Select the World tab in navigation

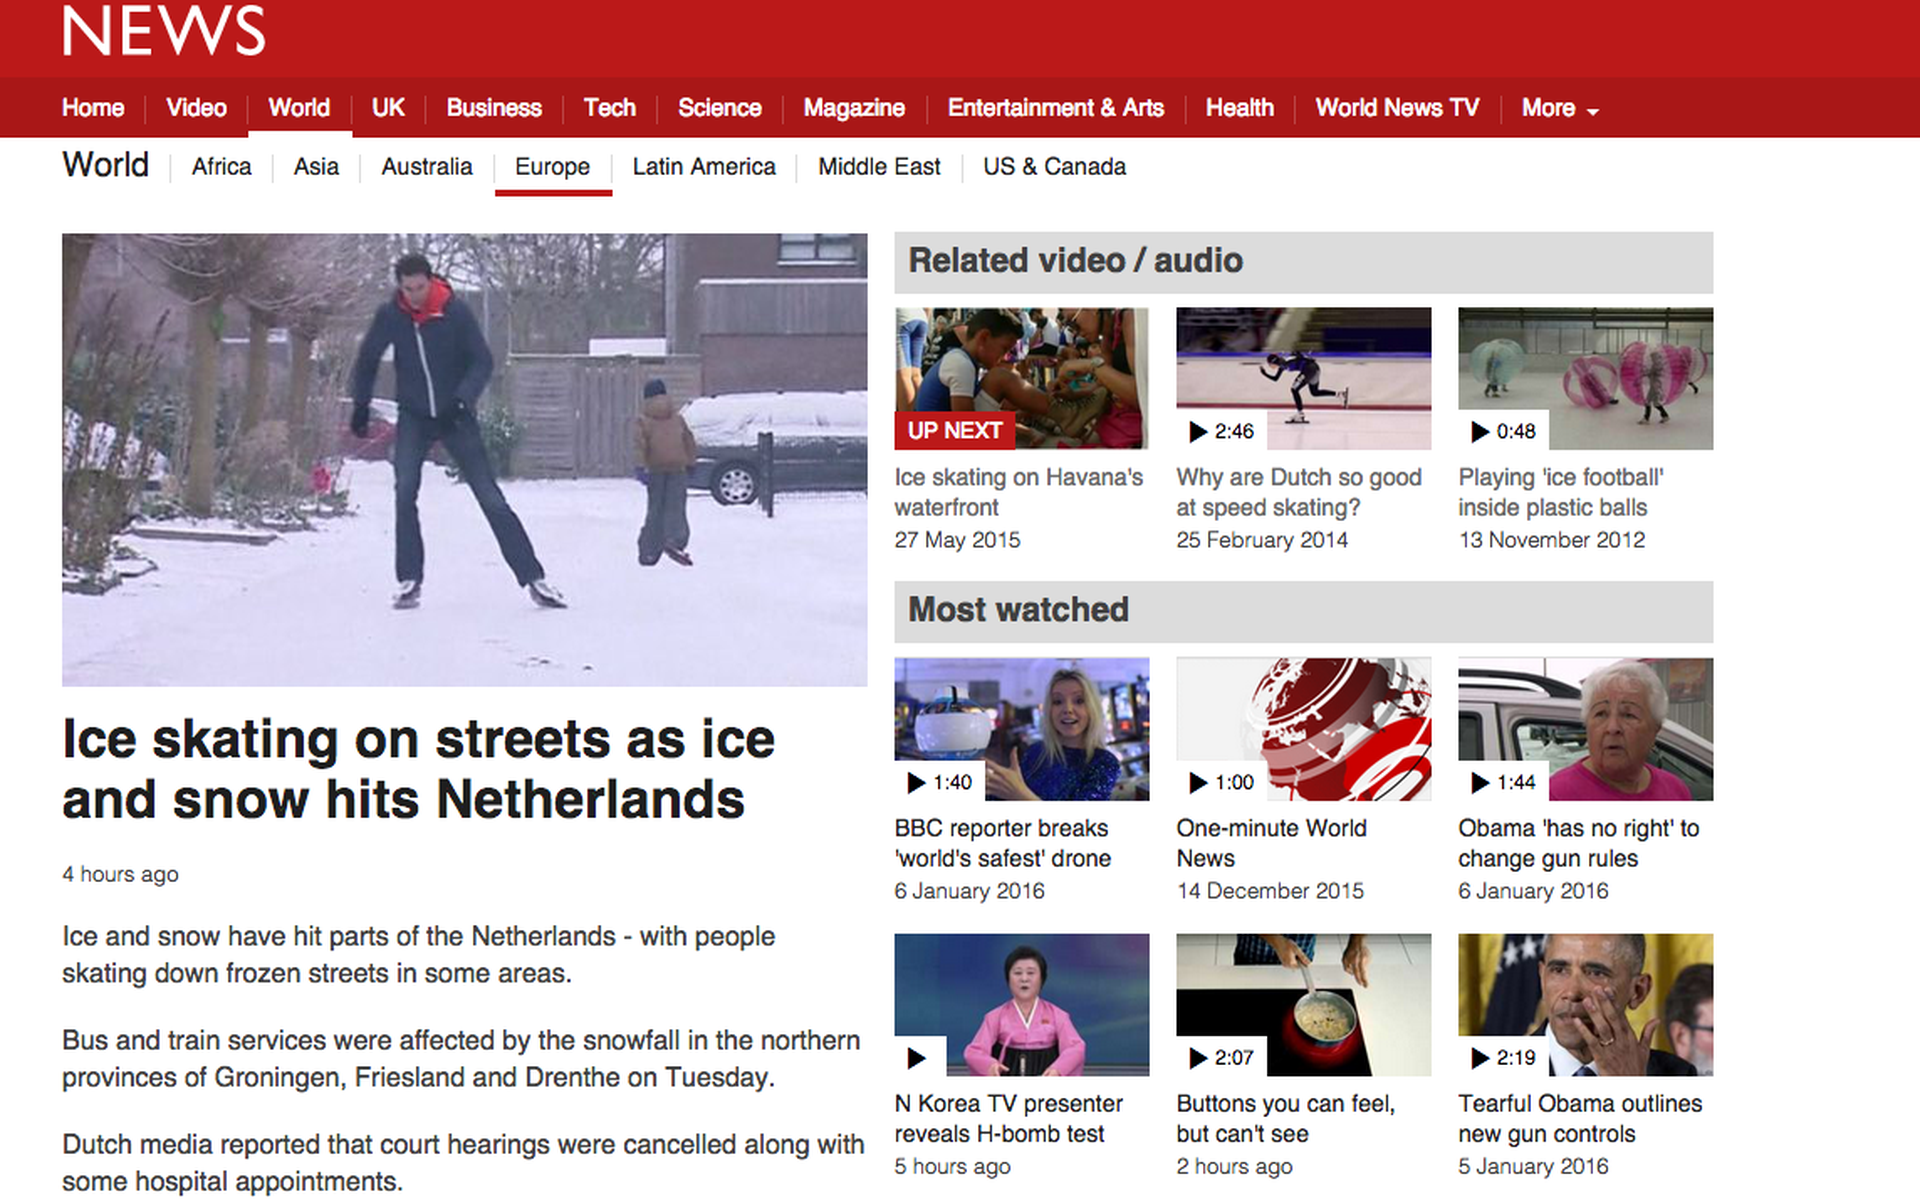[x=299, y=108]
